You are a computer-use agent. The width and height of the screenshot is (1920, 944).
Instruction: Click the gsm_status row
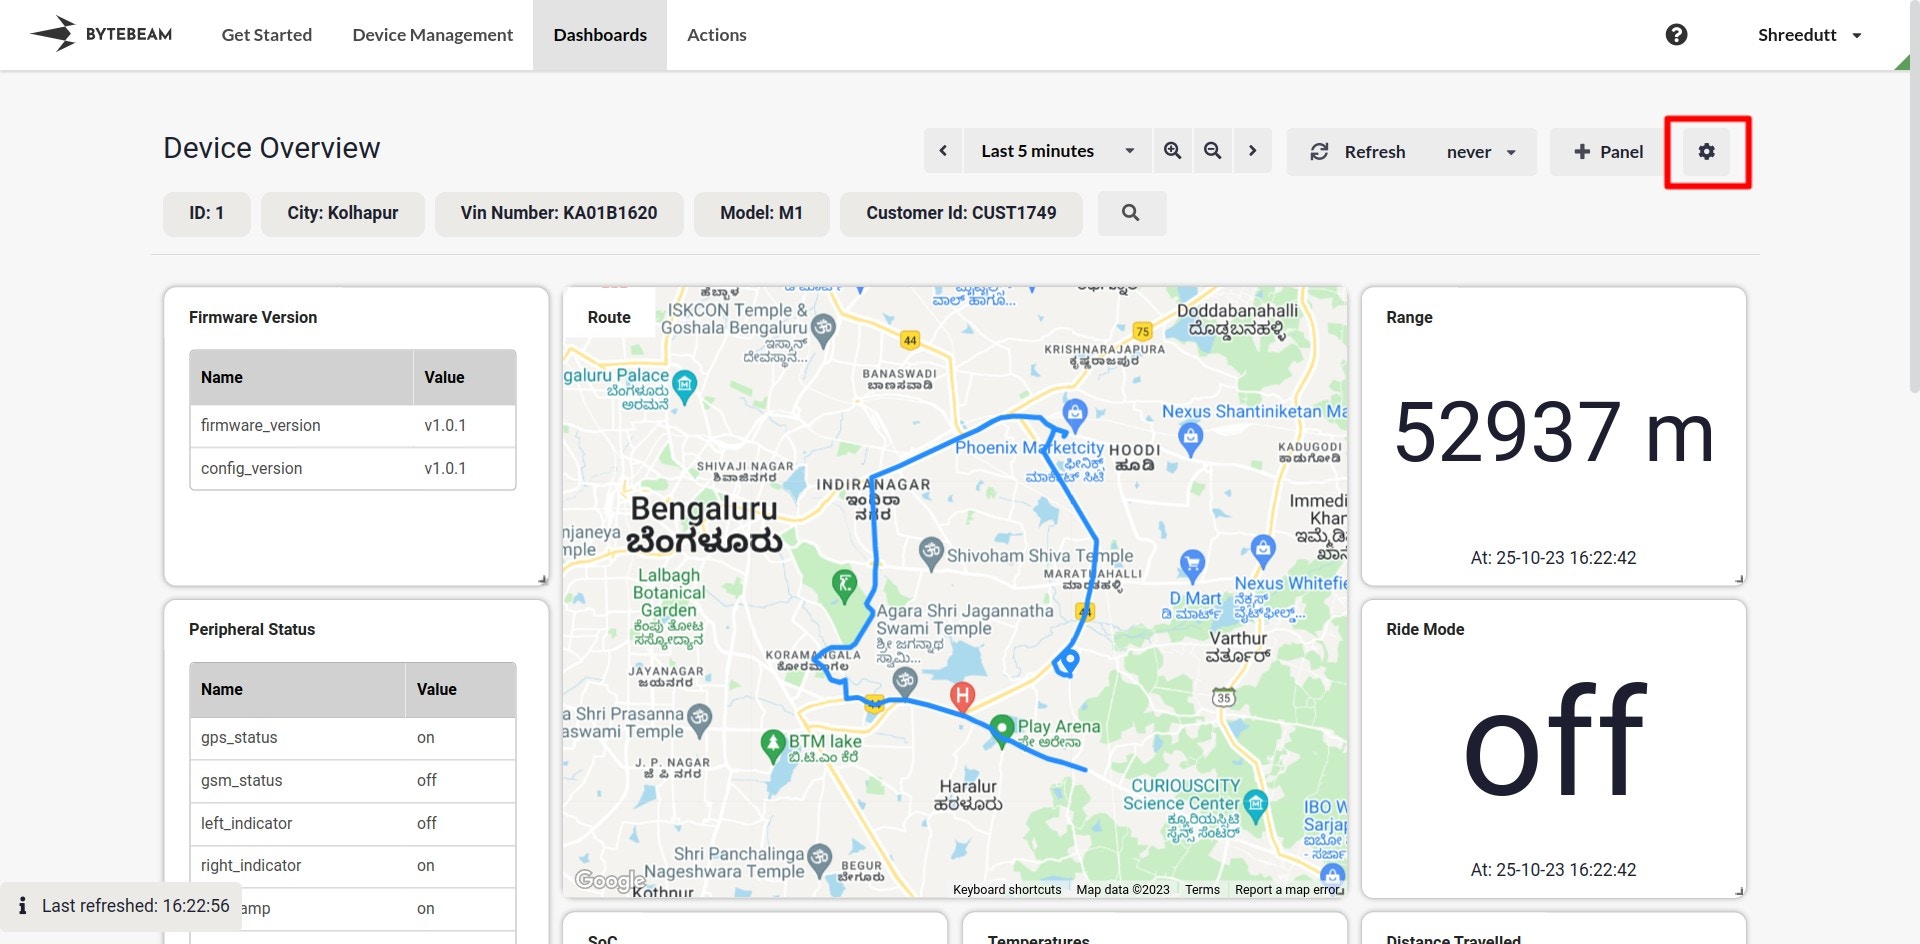click(353, 780)
